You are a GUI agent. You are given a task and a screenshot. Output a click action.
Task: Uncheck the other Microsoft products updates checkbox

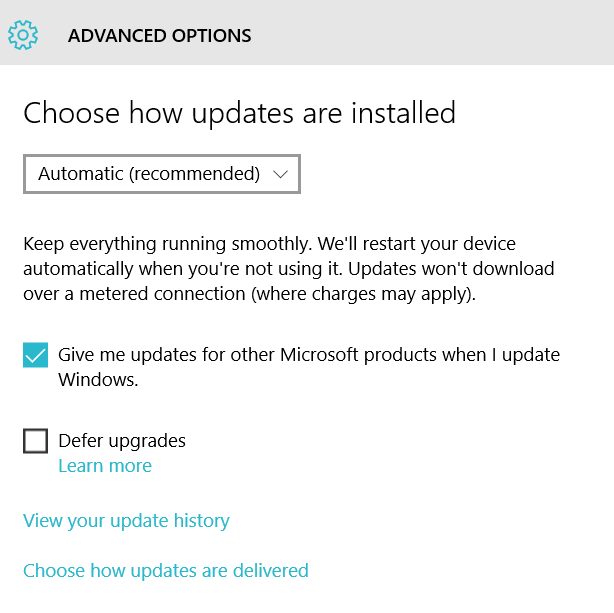[x=36, y=355]
